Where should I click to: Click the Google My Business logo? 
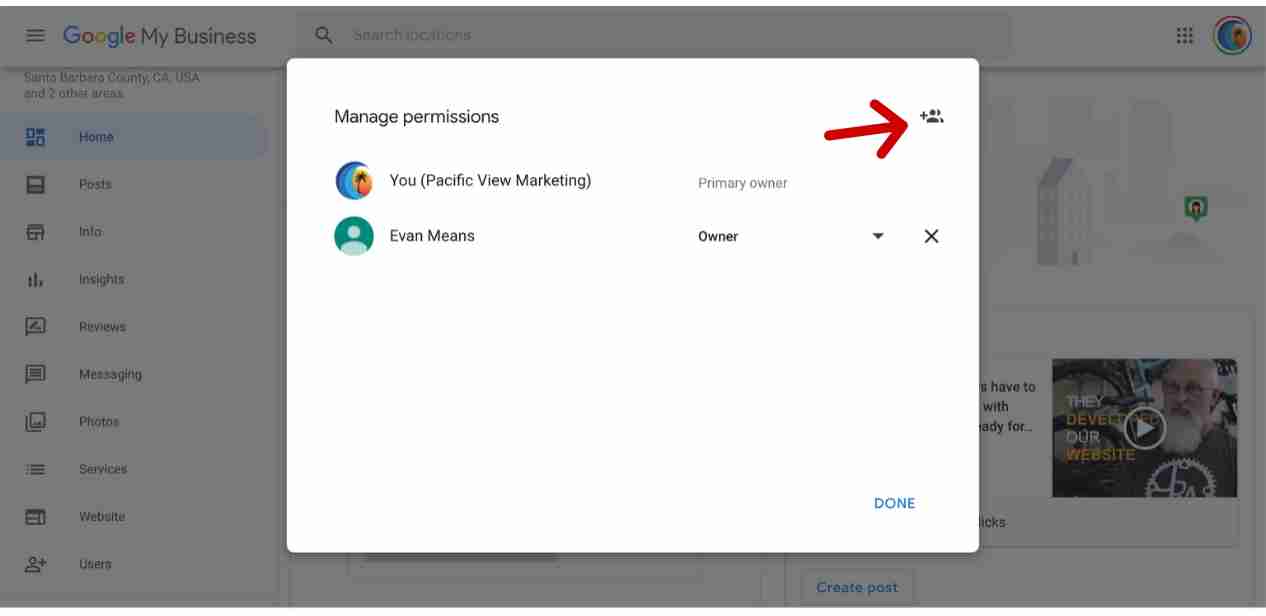[160, 36]
